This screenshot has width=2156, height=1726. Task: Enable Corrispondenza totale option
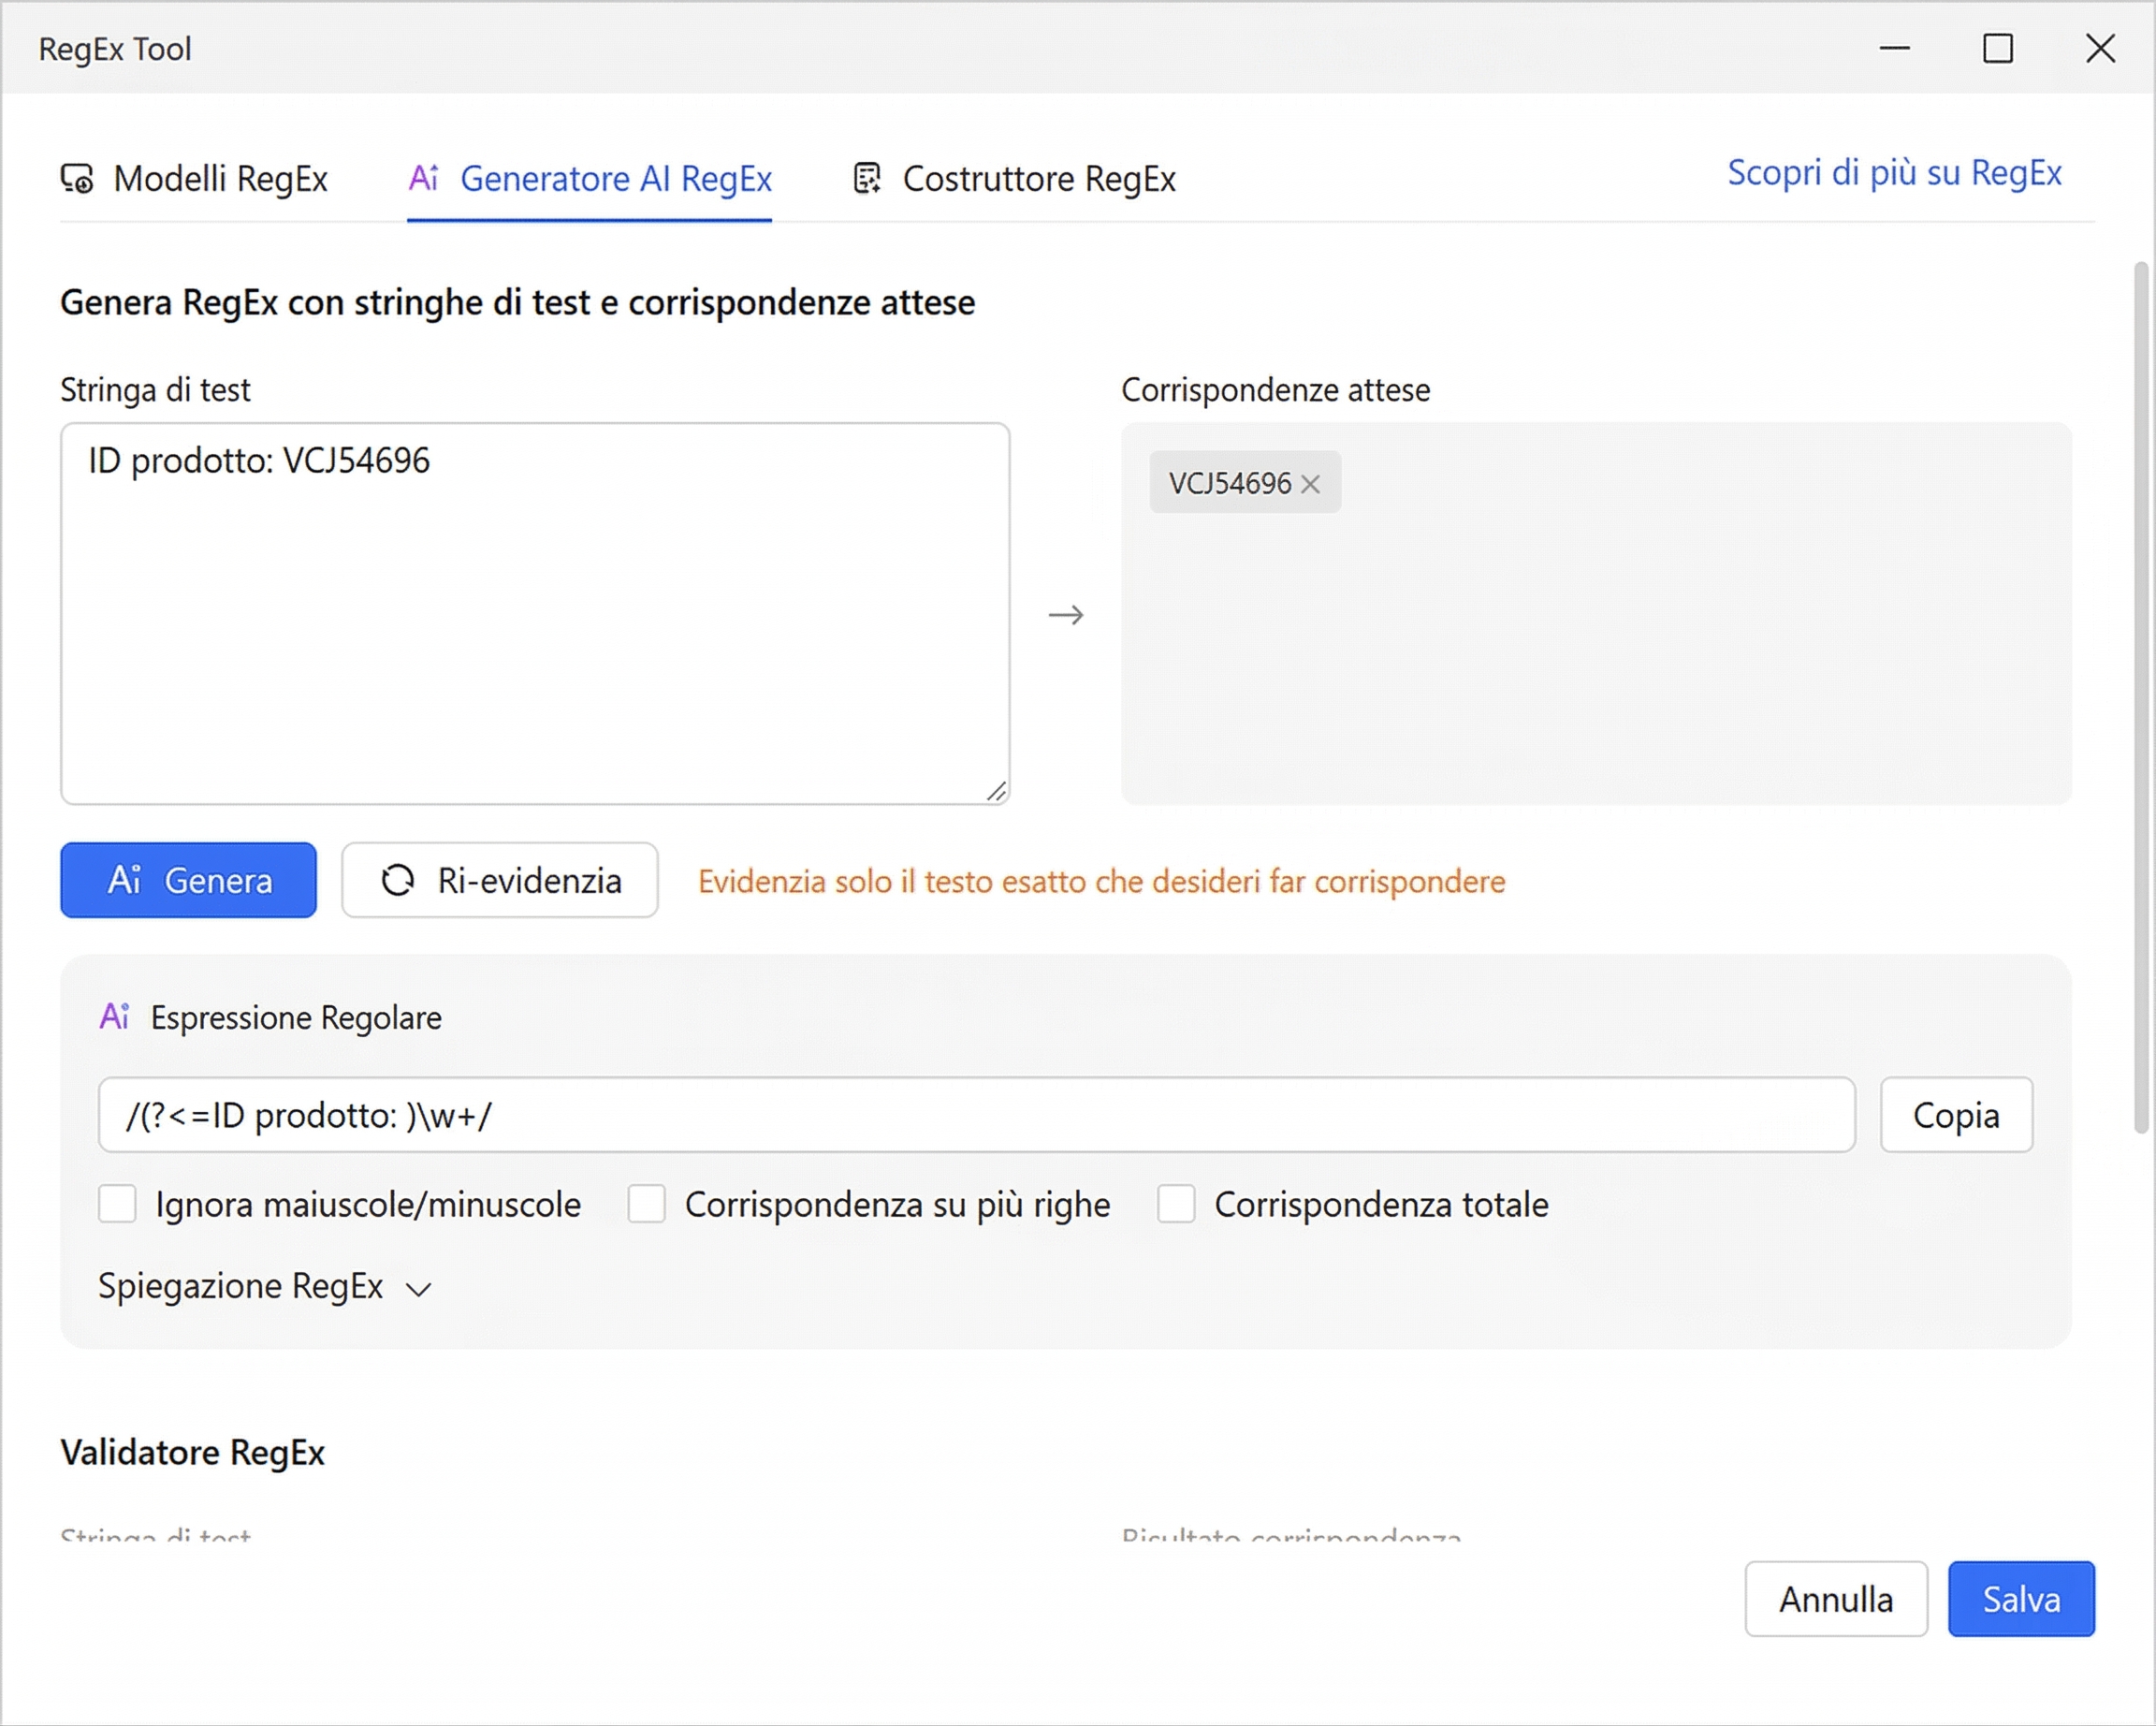point(1176,1205)
